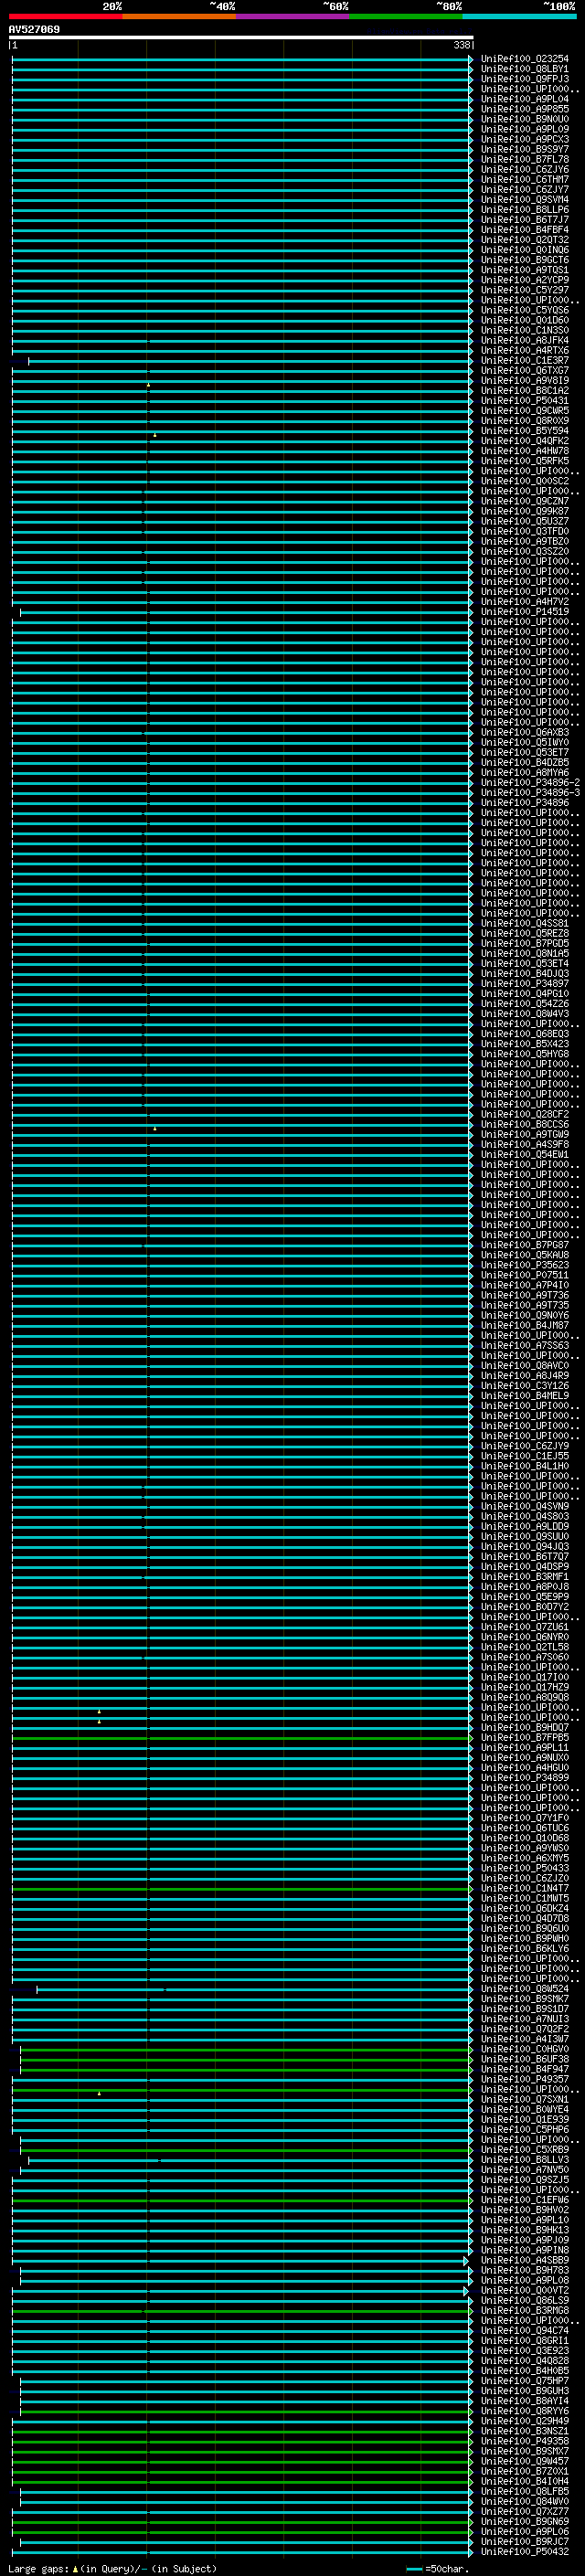The image size is (585, 2576).
Task: Select label UniRef100_Q8AVC0
Action: [x=525, y=1366]
